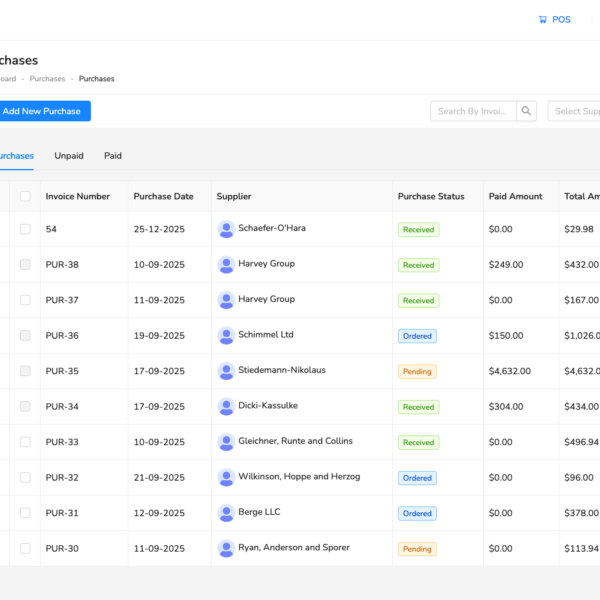The height and width of the screenshot is (600, 600).
Task: Click the Purchases breadcrumb link
Action: pos(47,79)
